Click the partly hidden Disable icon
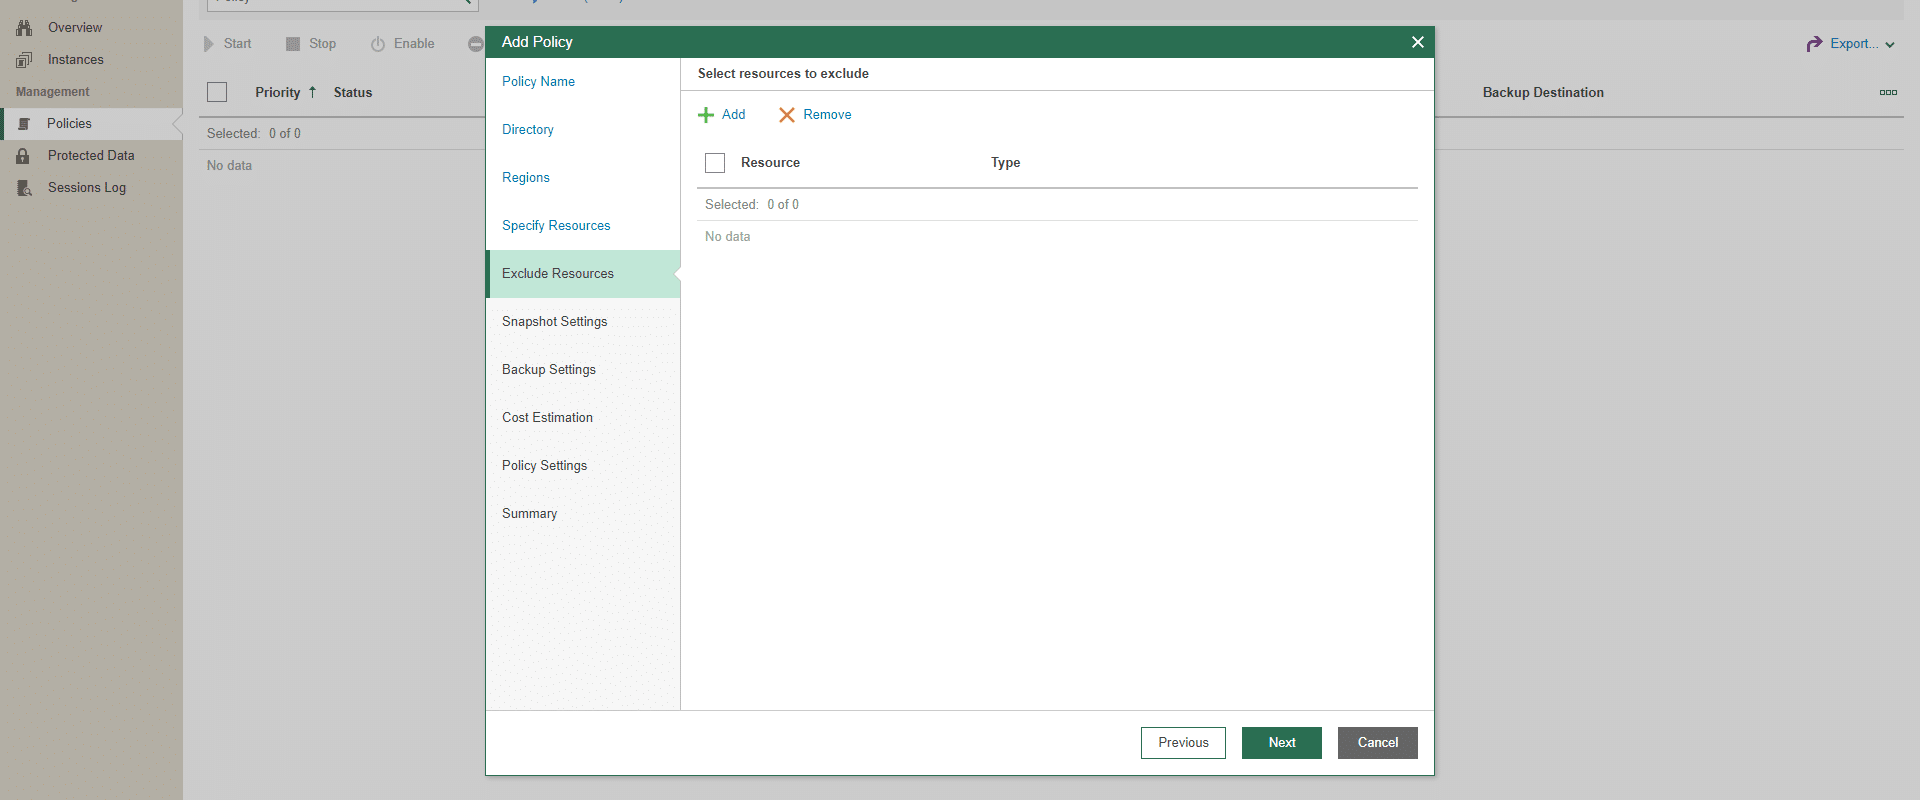 (x=476, y=44)
